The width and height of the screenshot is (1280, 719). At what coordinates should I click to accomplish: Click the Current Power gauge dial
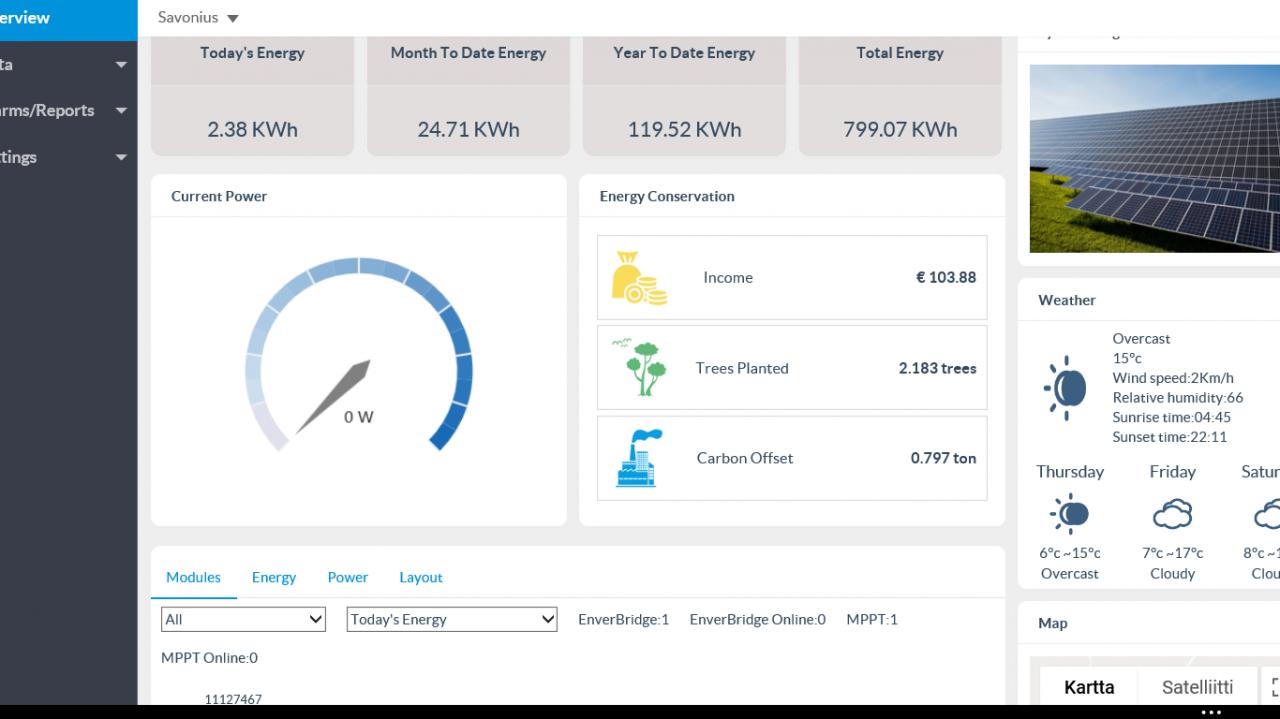click(x=359, y=355)
